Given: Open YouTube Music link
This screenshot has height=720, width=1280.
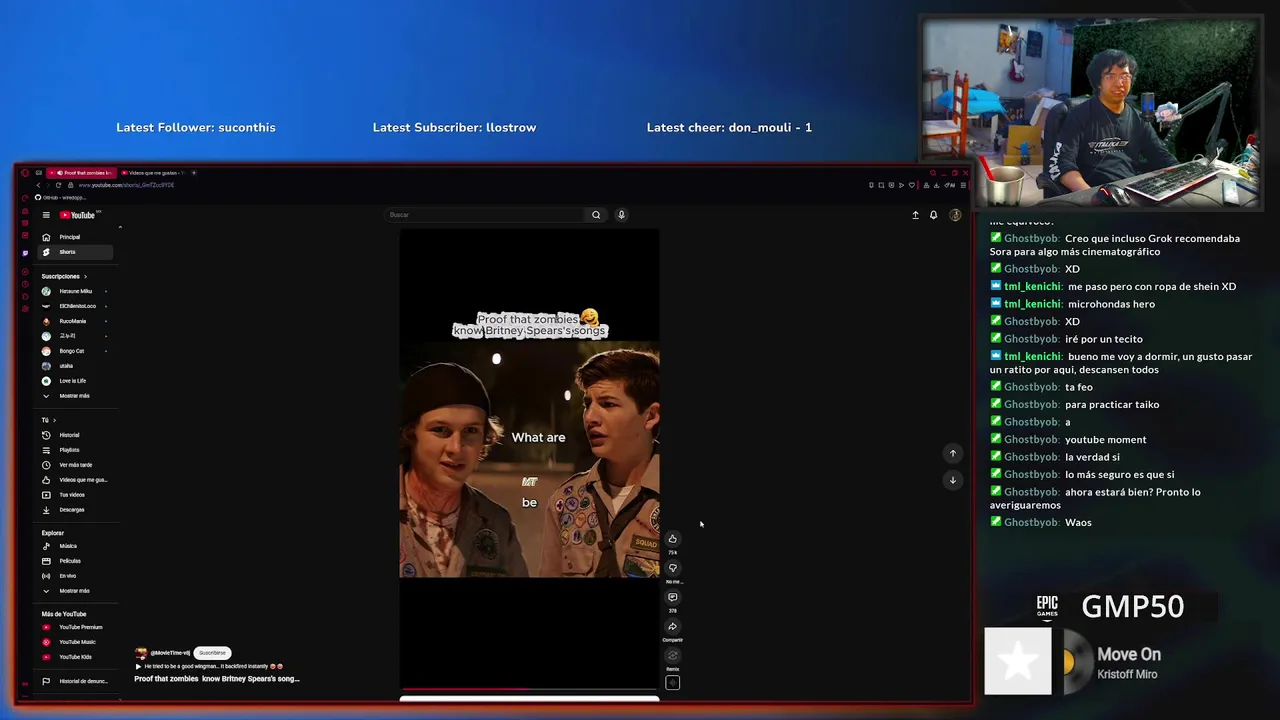Looking at the screenshot, I should point(77,642).
